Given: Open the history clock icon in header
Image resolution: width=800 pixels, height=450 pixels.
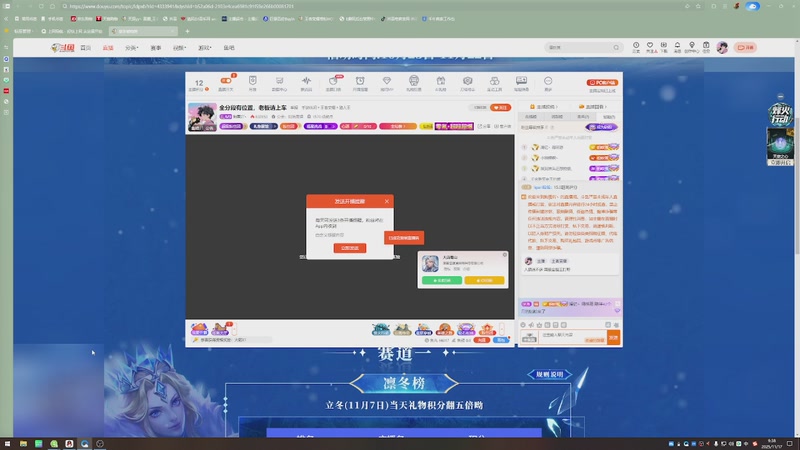Looking at the screenshot, I should tap(636, 47).
